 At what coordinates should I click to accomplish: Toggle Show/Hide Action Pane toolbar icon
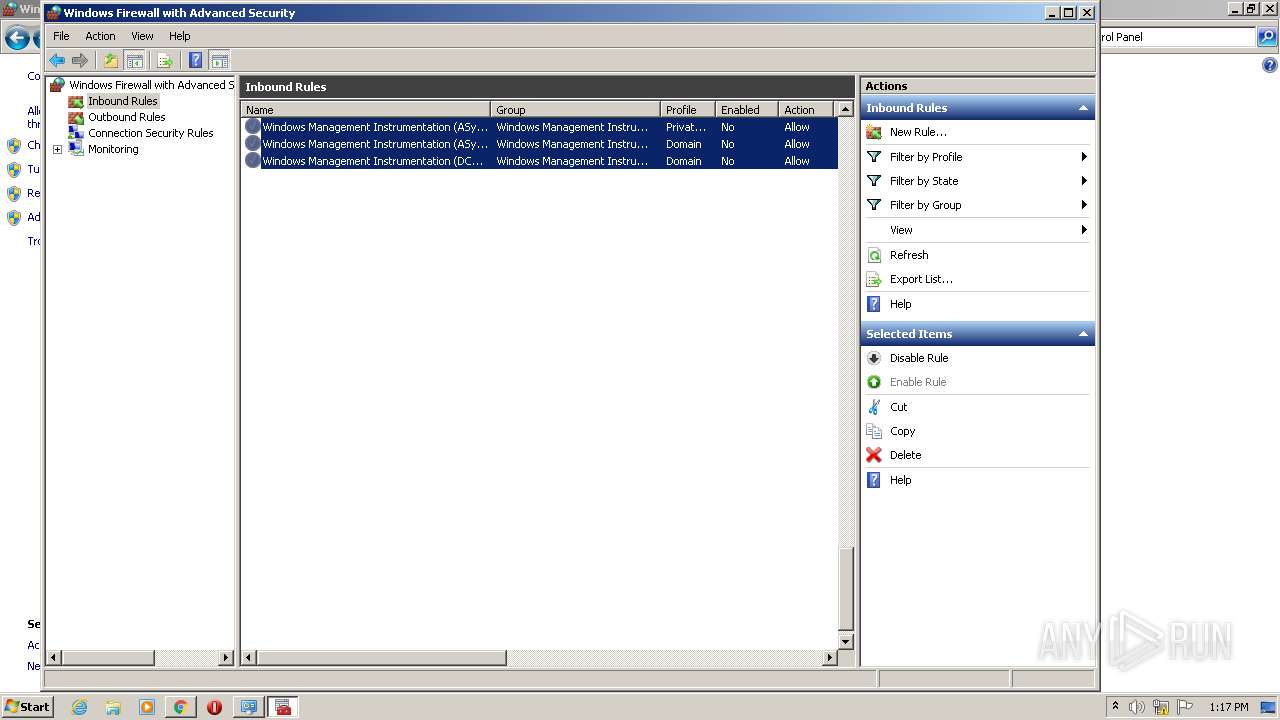coord(219,60)
